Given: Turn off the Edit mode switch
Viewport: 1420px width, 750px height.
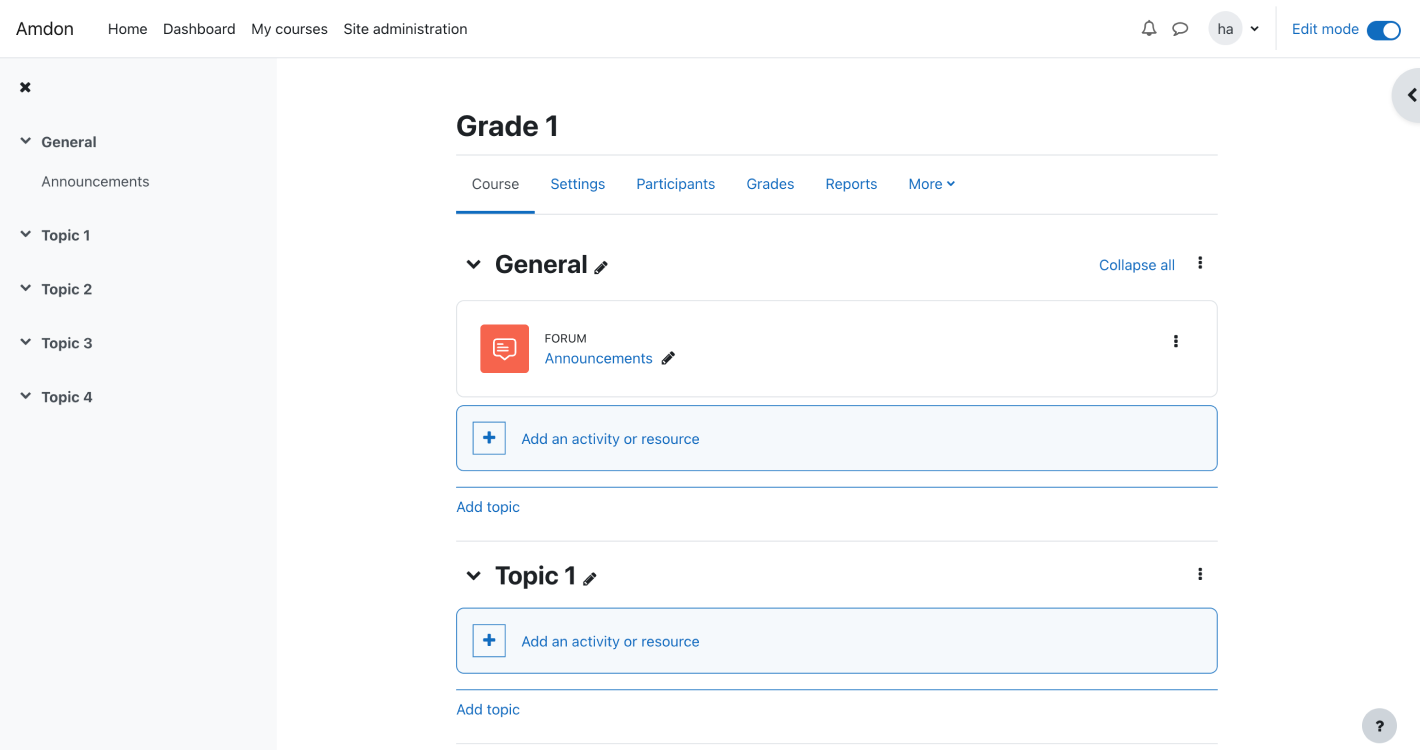Looking at the screenshot, I should [x=1384, y=30].
